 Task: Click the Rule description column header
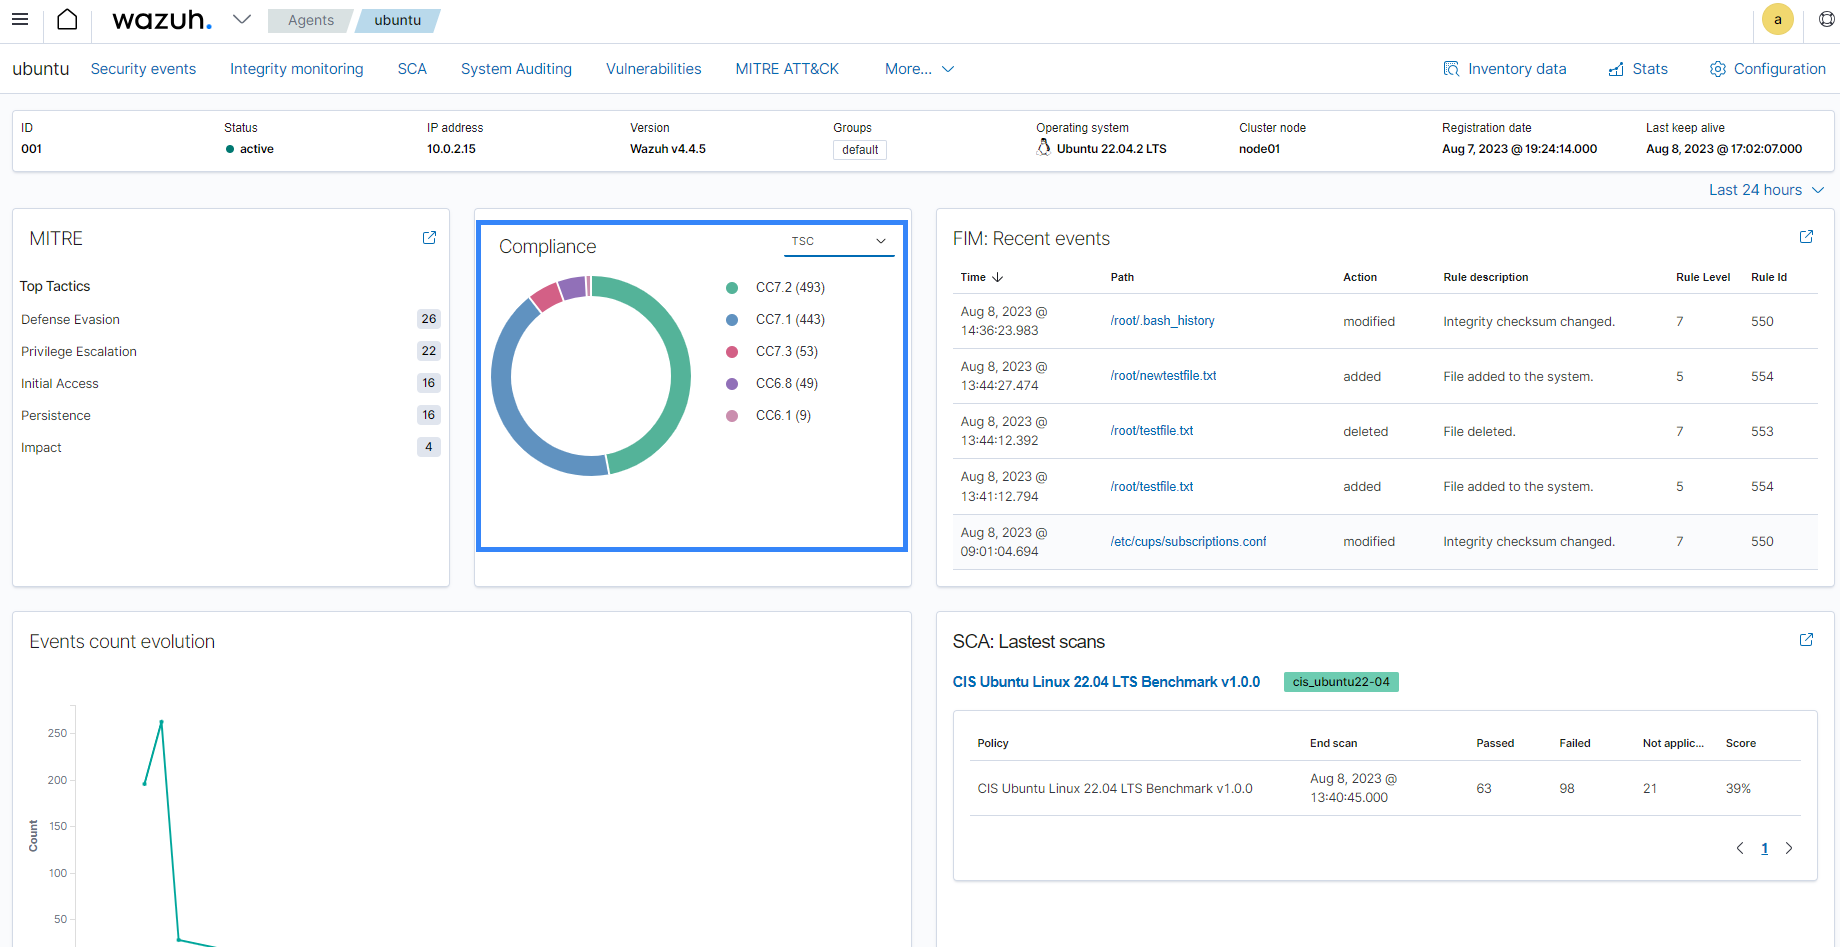tap(1485, 277)
